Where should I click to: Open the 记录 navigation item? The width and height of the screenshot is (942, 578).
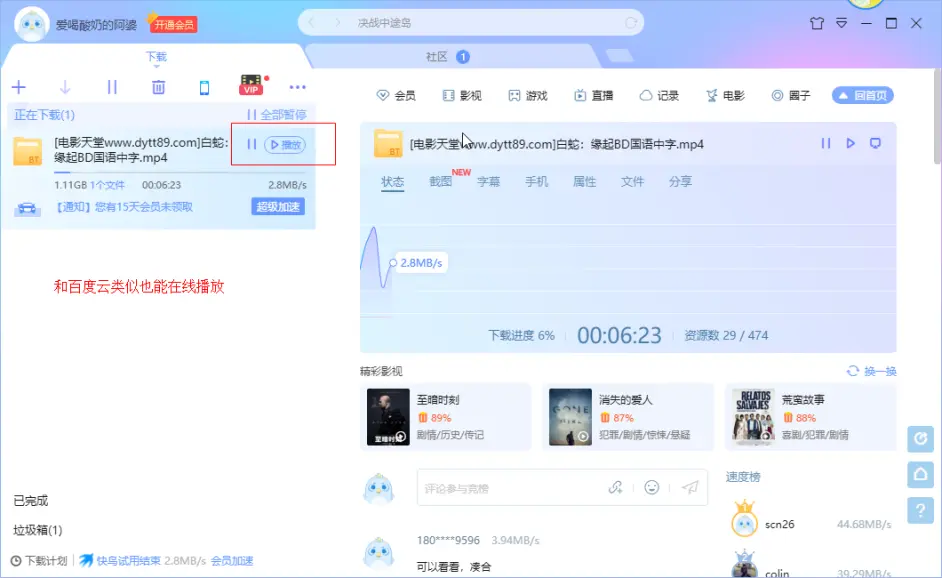click(659, 96)
